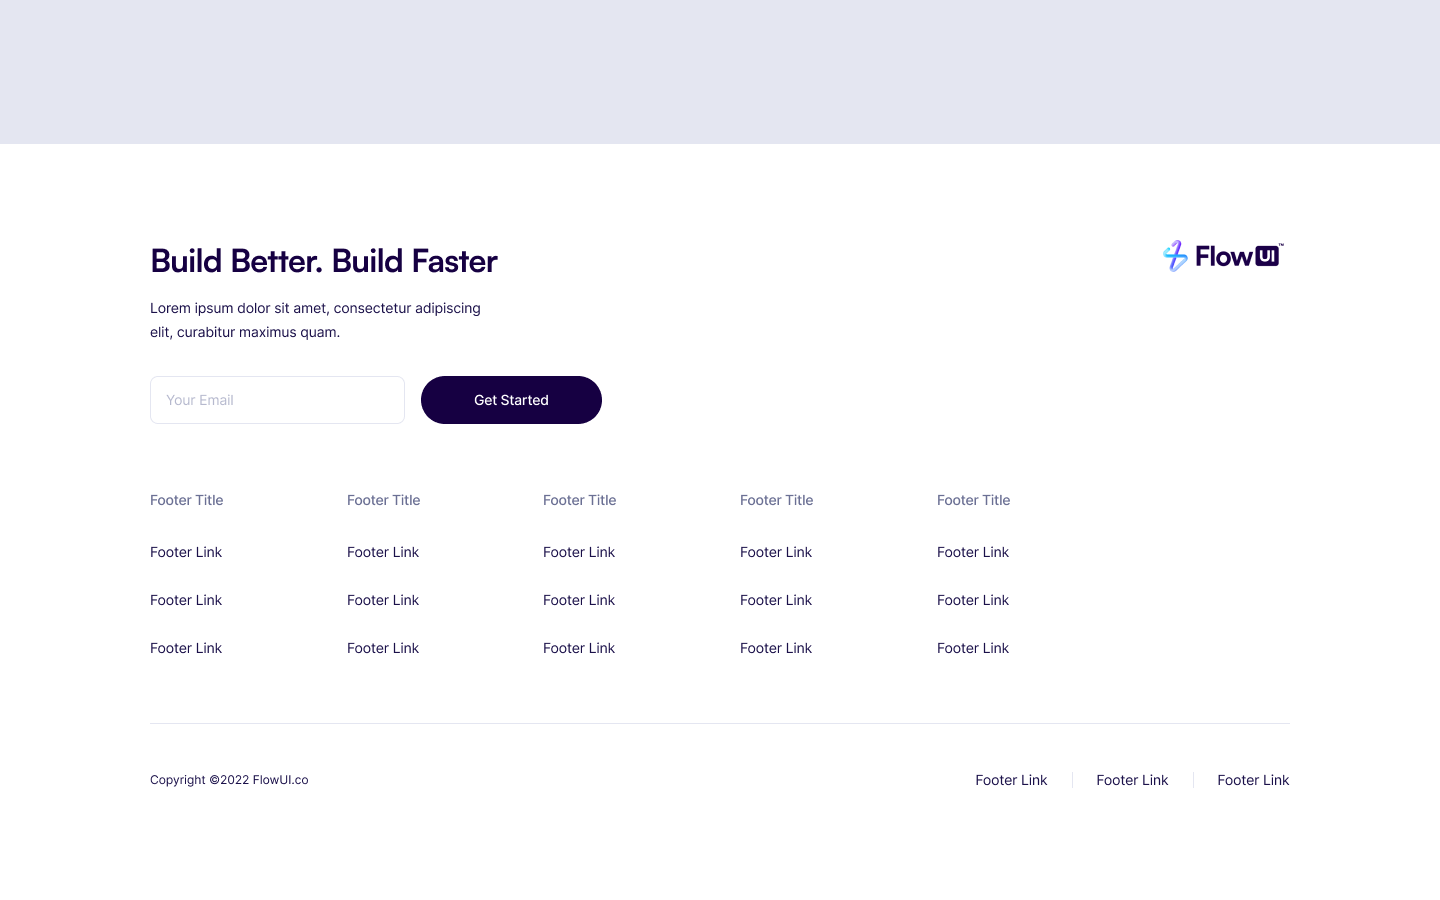The width and height of the screenshot is (1440, 900).
Task: Click the leftmost Footer Link in the bottom bar
Action: coord(1011,780)
